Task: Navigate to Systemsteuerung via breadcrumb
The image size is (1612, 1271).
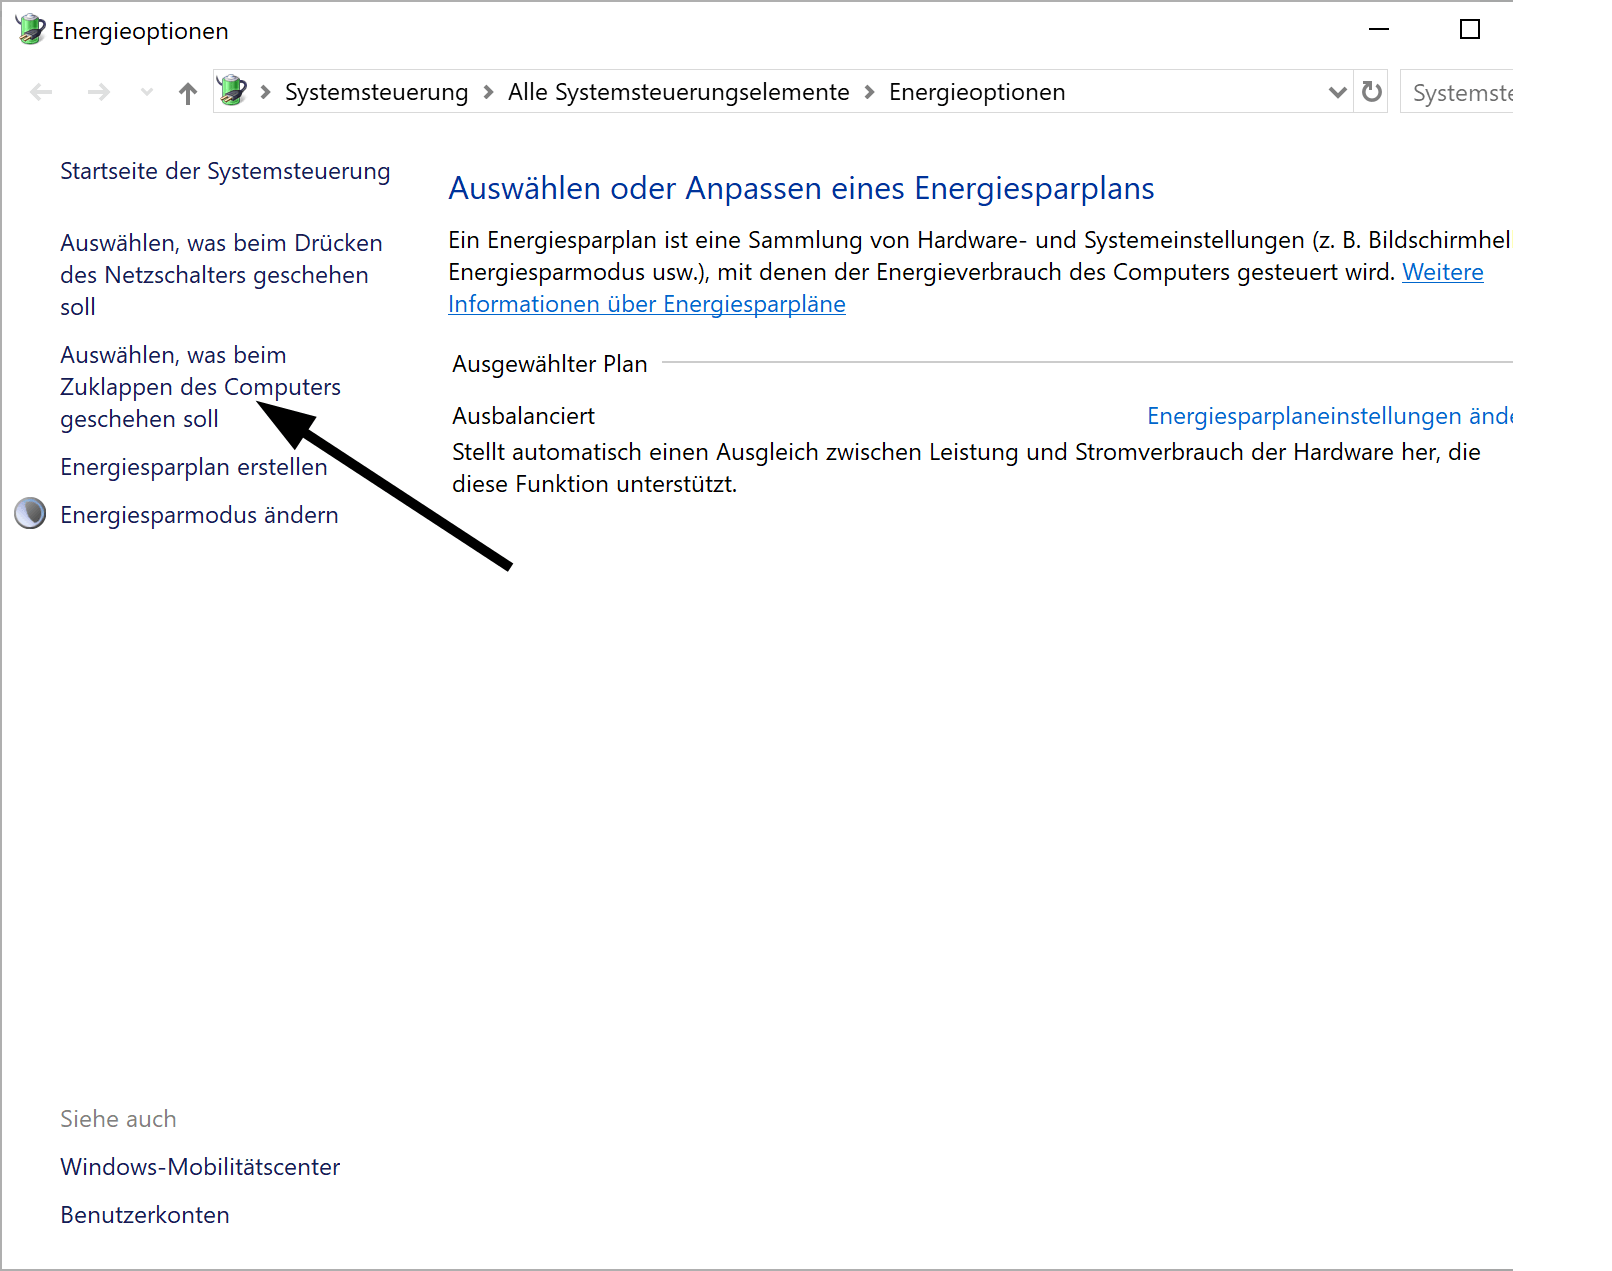Action: (377, 91)
